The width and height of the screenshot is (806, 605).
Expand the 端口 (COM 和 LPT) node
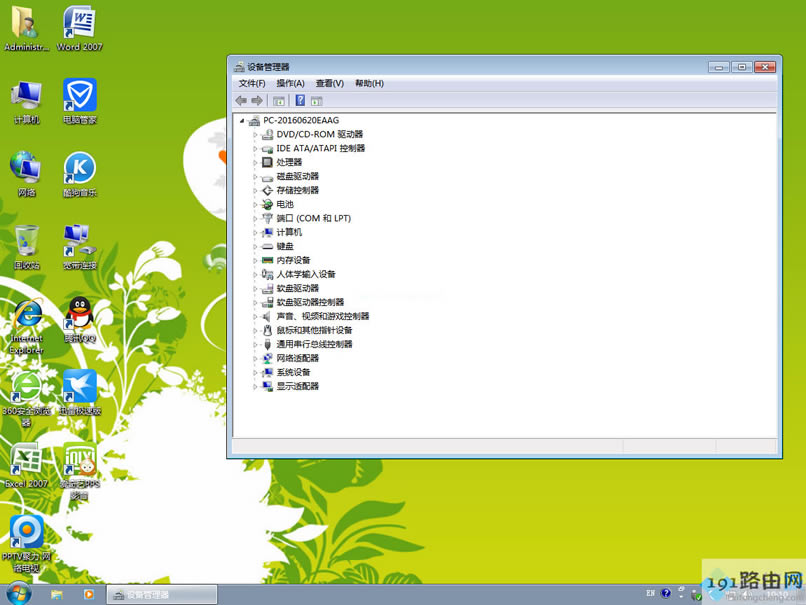[x=255, y=218]
